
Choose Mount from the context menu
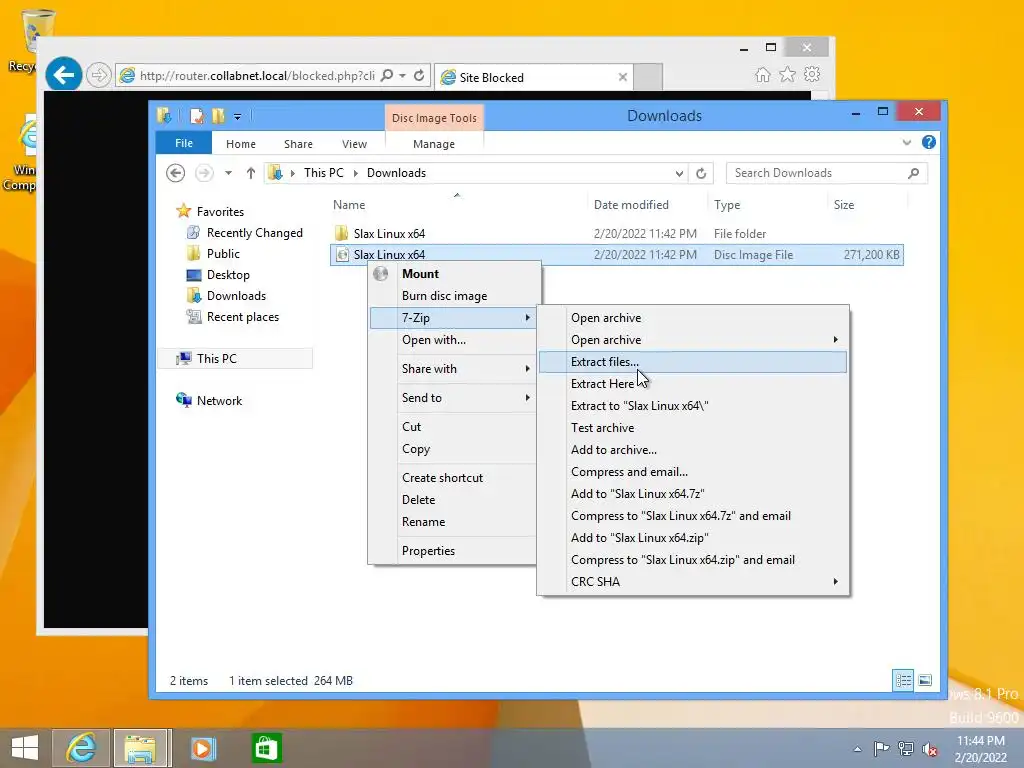pyautogui.click(x=455, y=274)
